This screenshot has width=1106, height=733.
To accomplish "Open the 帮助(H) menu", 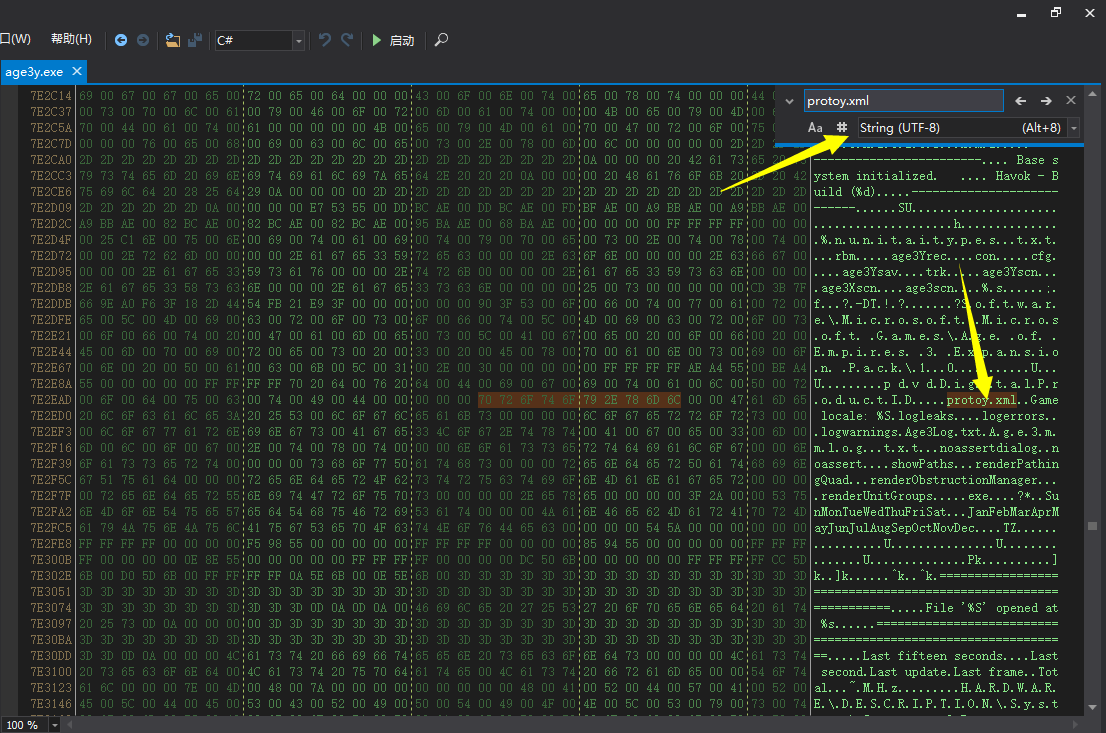I will click(x=71, y=39).
